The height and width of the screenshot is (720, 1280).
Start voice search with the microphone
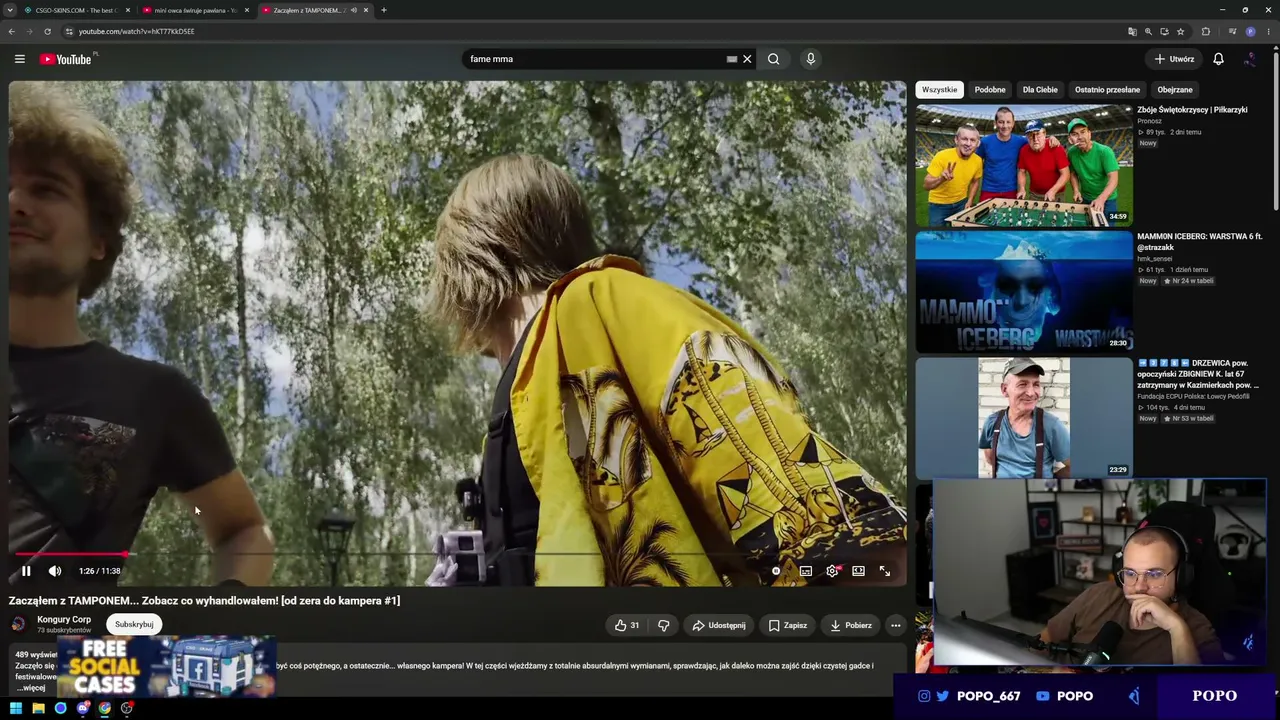(x=811, y=59)
